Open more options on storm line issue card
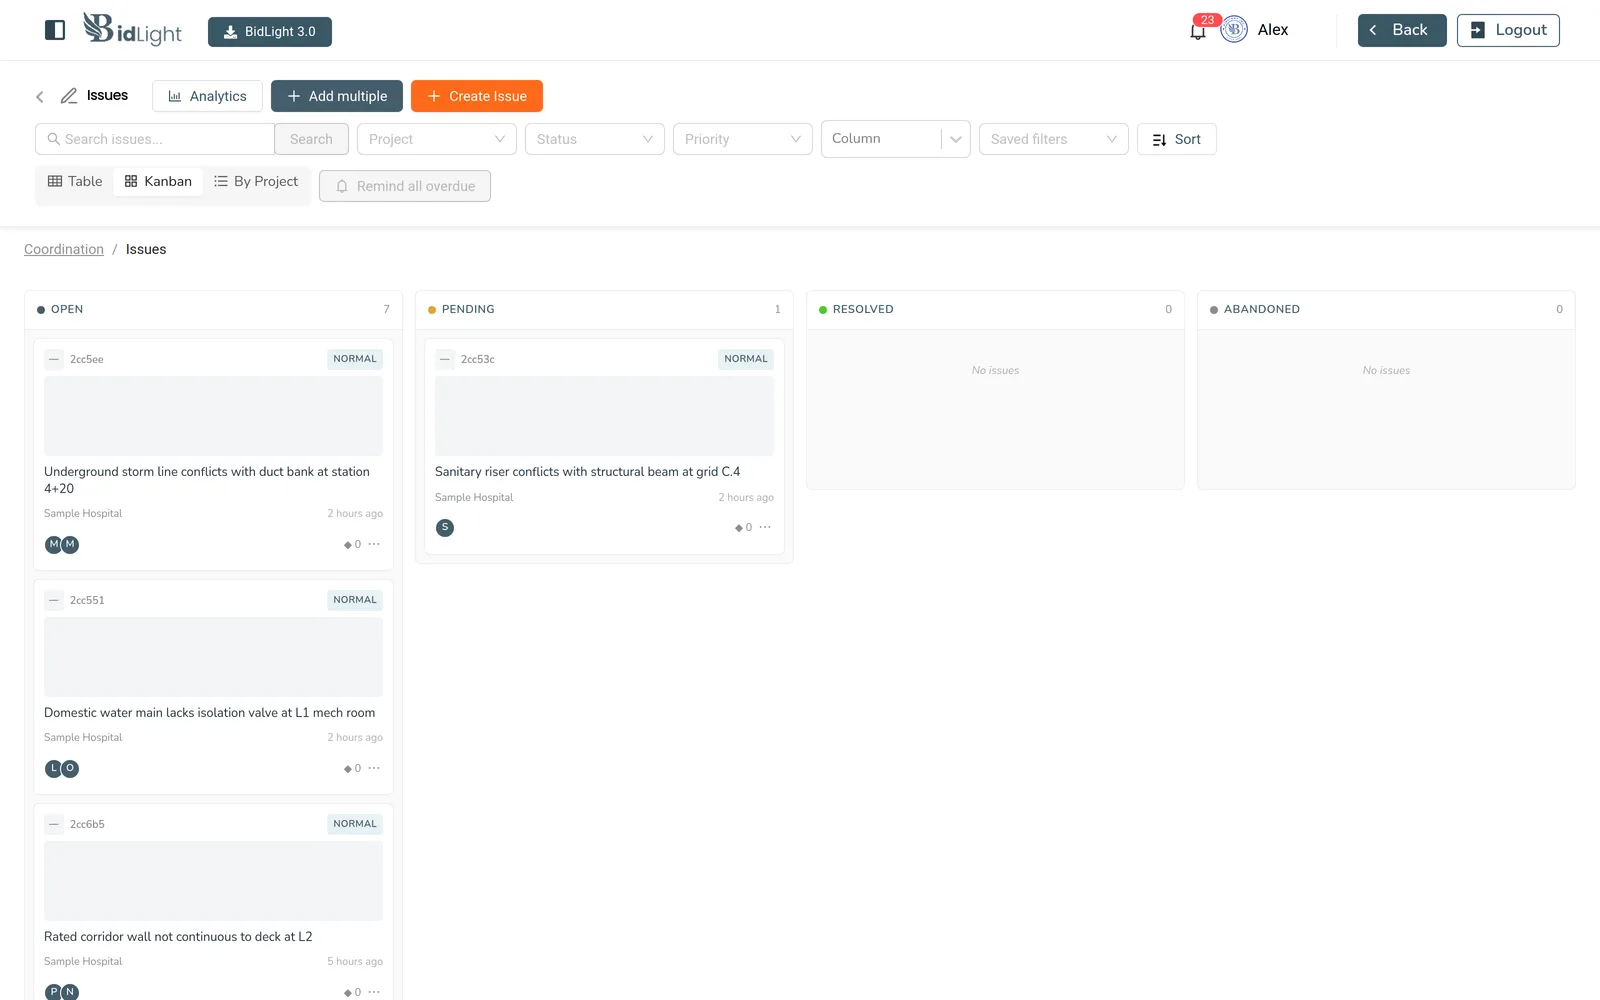1600x1000 pixels. click(x=374, y=544)
